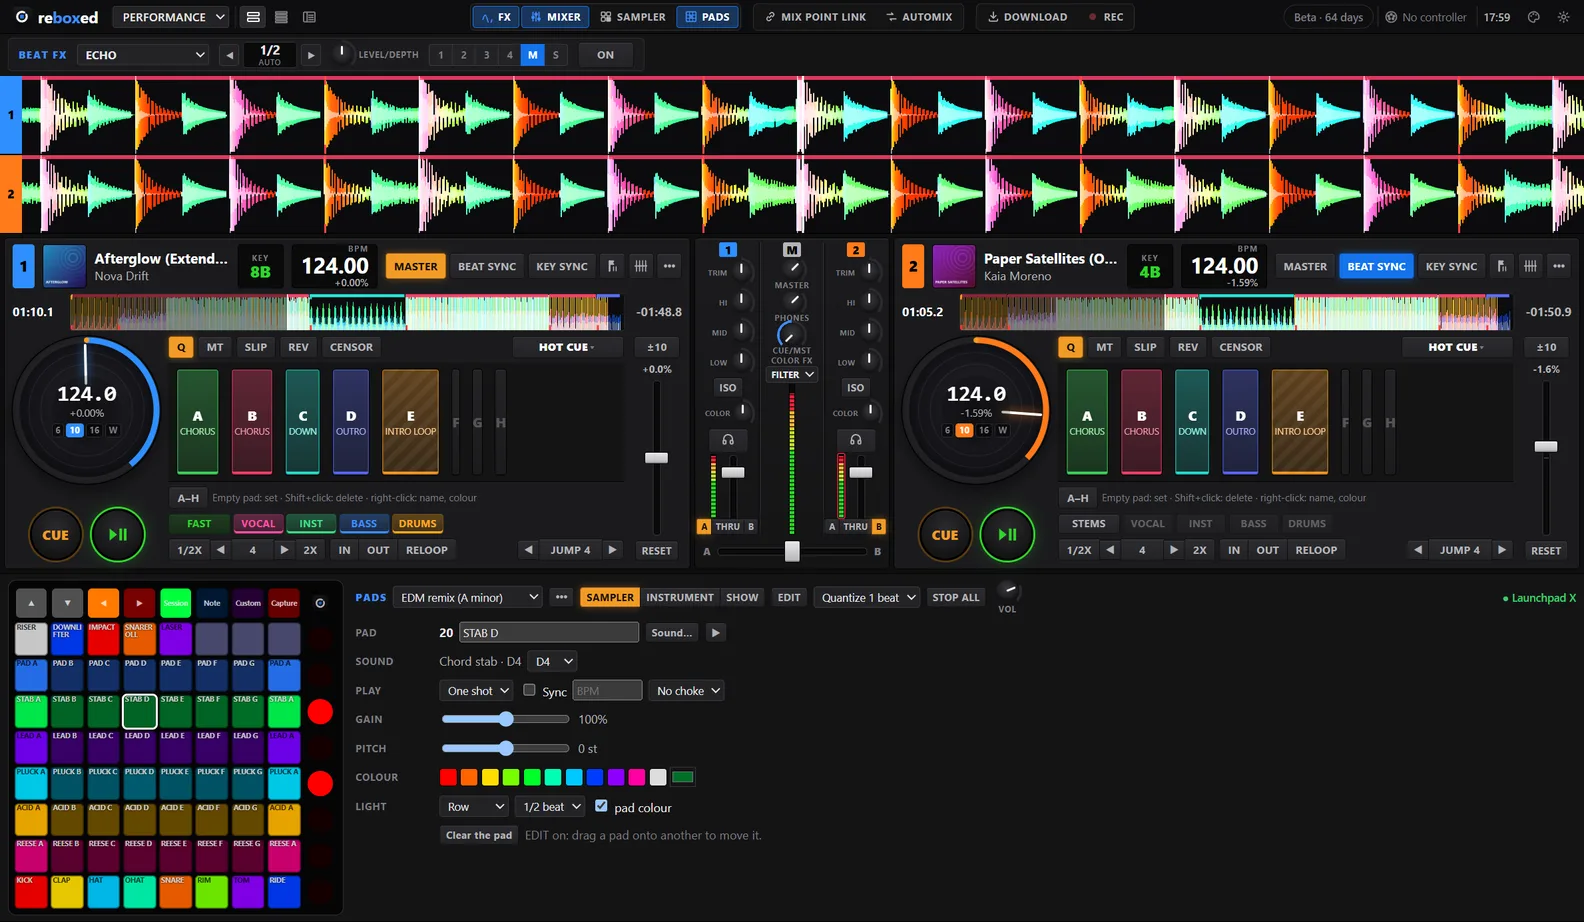Viewport: 1584px width, 922px height.
Task: Open the theme brightness icon in top bar
Action: point(1564,17)
